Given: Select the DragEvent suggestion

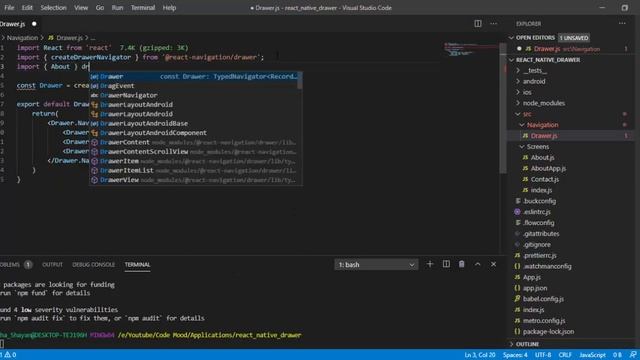Looking at the screenshot, I should point(196,86).
